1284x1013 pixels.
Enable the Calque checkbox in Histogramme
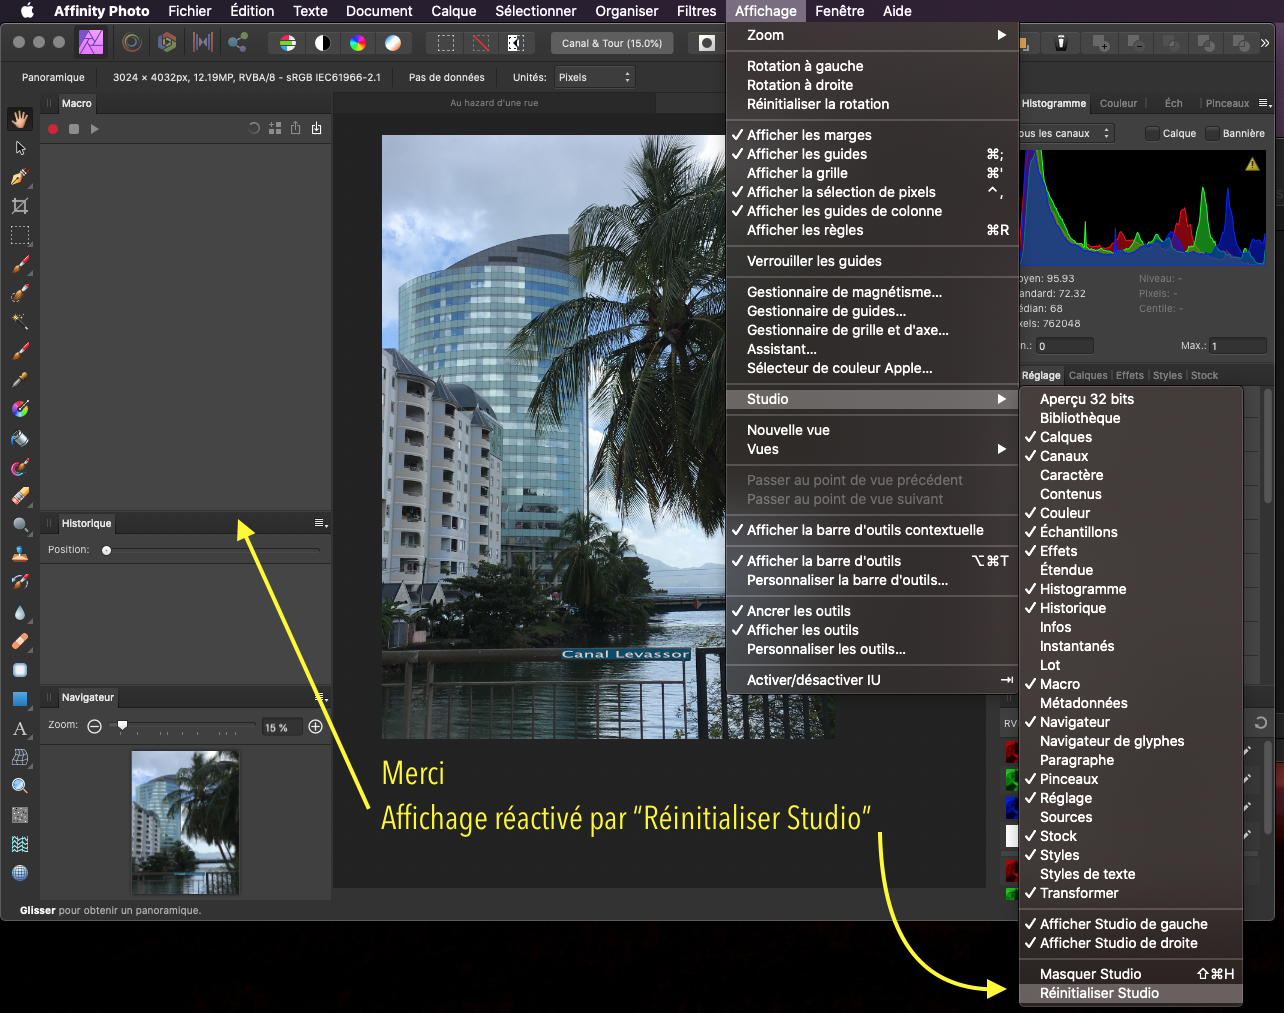point(1153,133)
